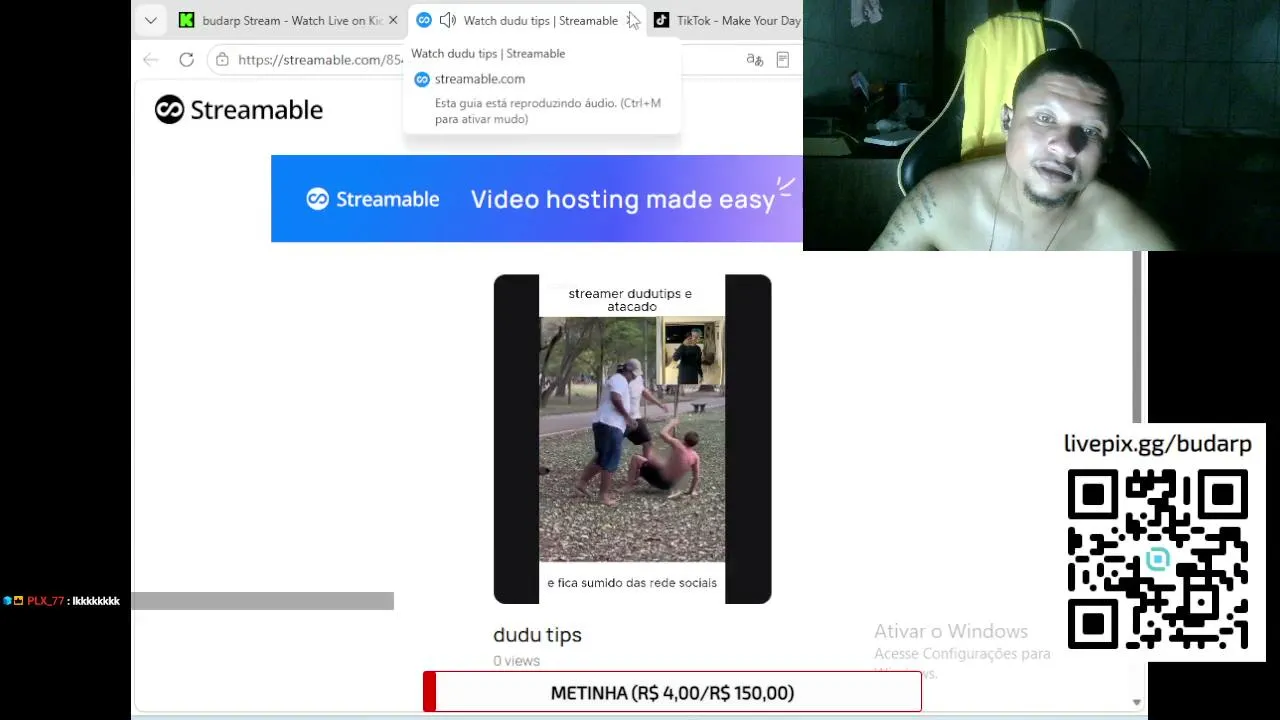1280x720 pixels.
Task: Focus the streamable.com URL address field
Action: point(320,60)
